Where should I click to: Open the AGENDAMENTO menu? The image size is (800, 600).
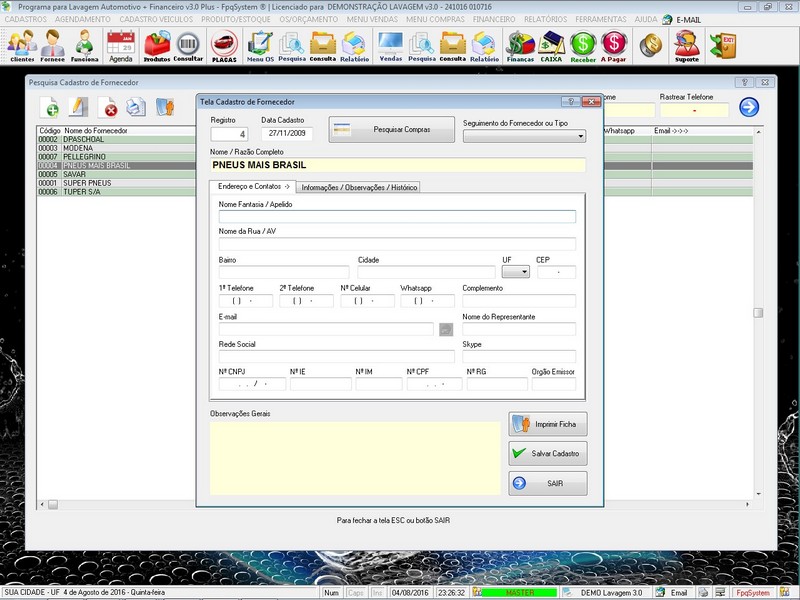click(x=83, y=19)
